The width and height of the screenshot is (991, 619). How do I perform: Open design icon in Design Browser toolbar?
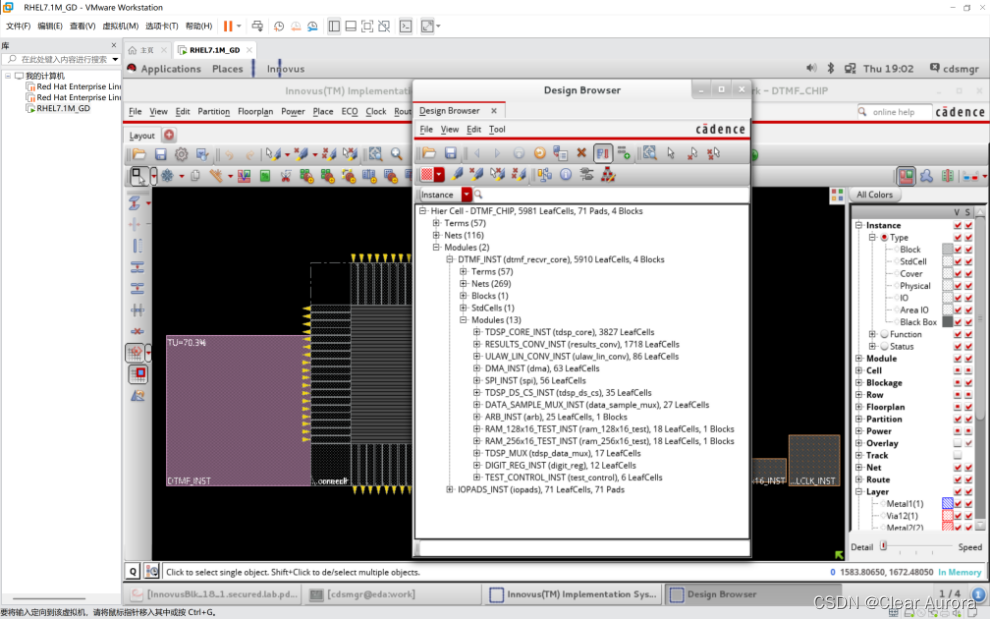[x=429, y=153]
